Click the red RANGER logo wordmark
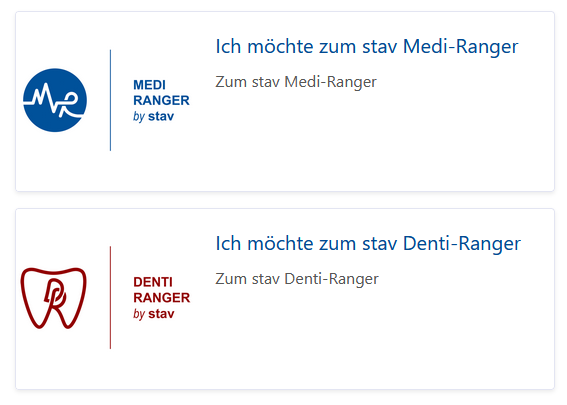The image size is (567, 405). pyautogui.click(x=161, y=298)
